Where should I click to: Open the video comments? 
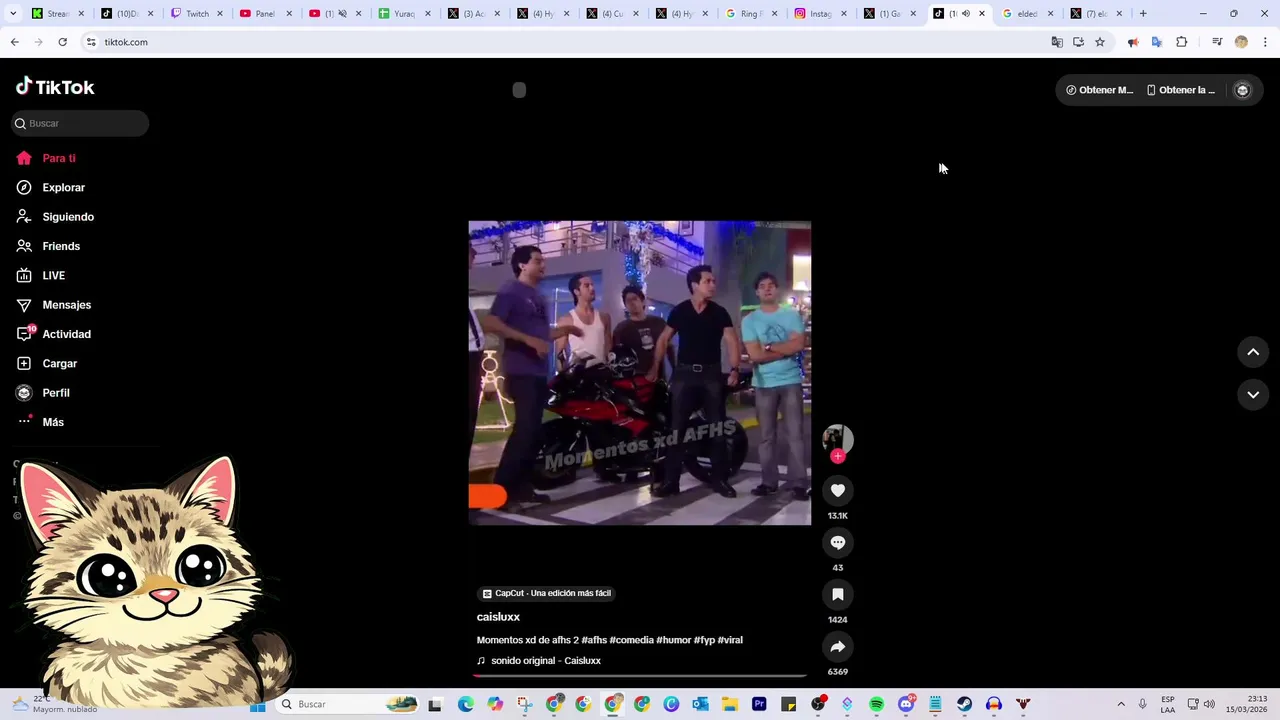coord(838,542)
